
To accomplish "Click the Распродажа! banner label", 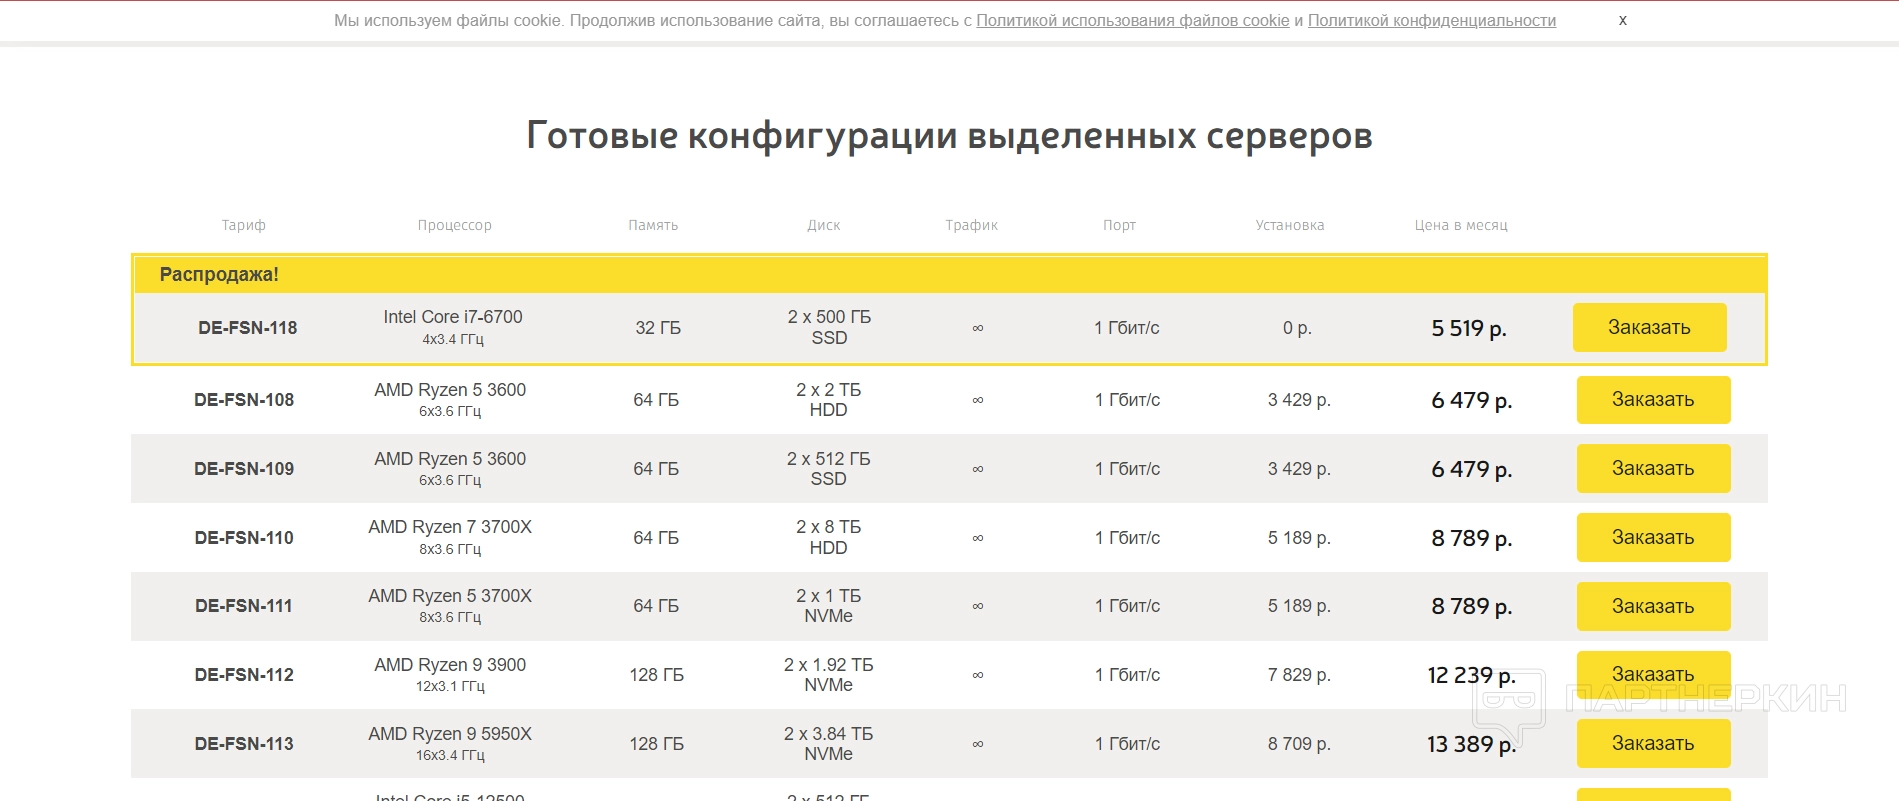I will (x=219, y=274).
